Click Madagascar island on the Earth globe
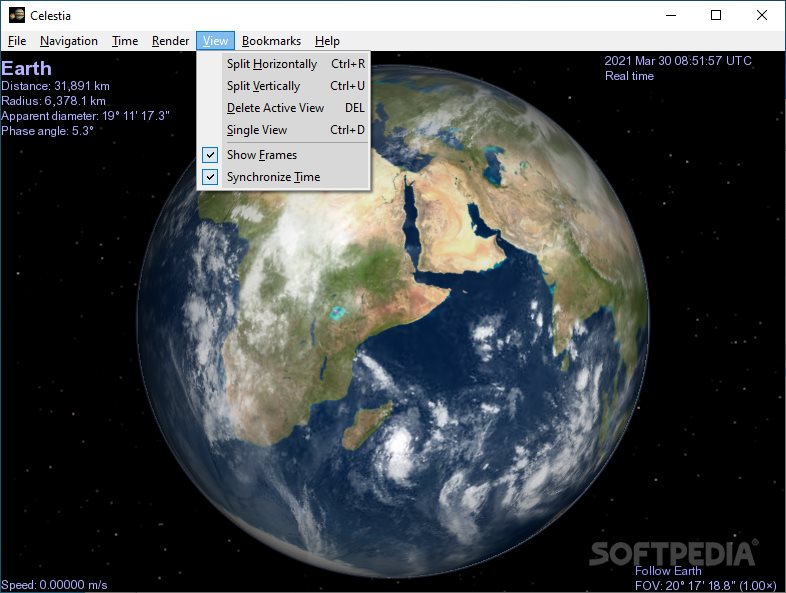Screen dimensions: 786x593 [368, 425]
